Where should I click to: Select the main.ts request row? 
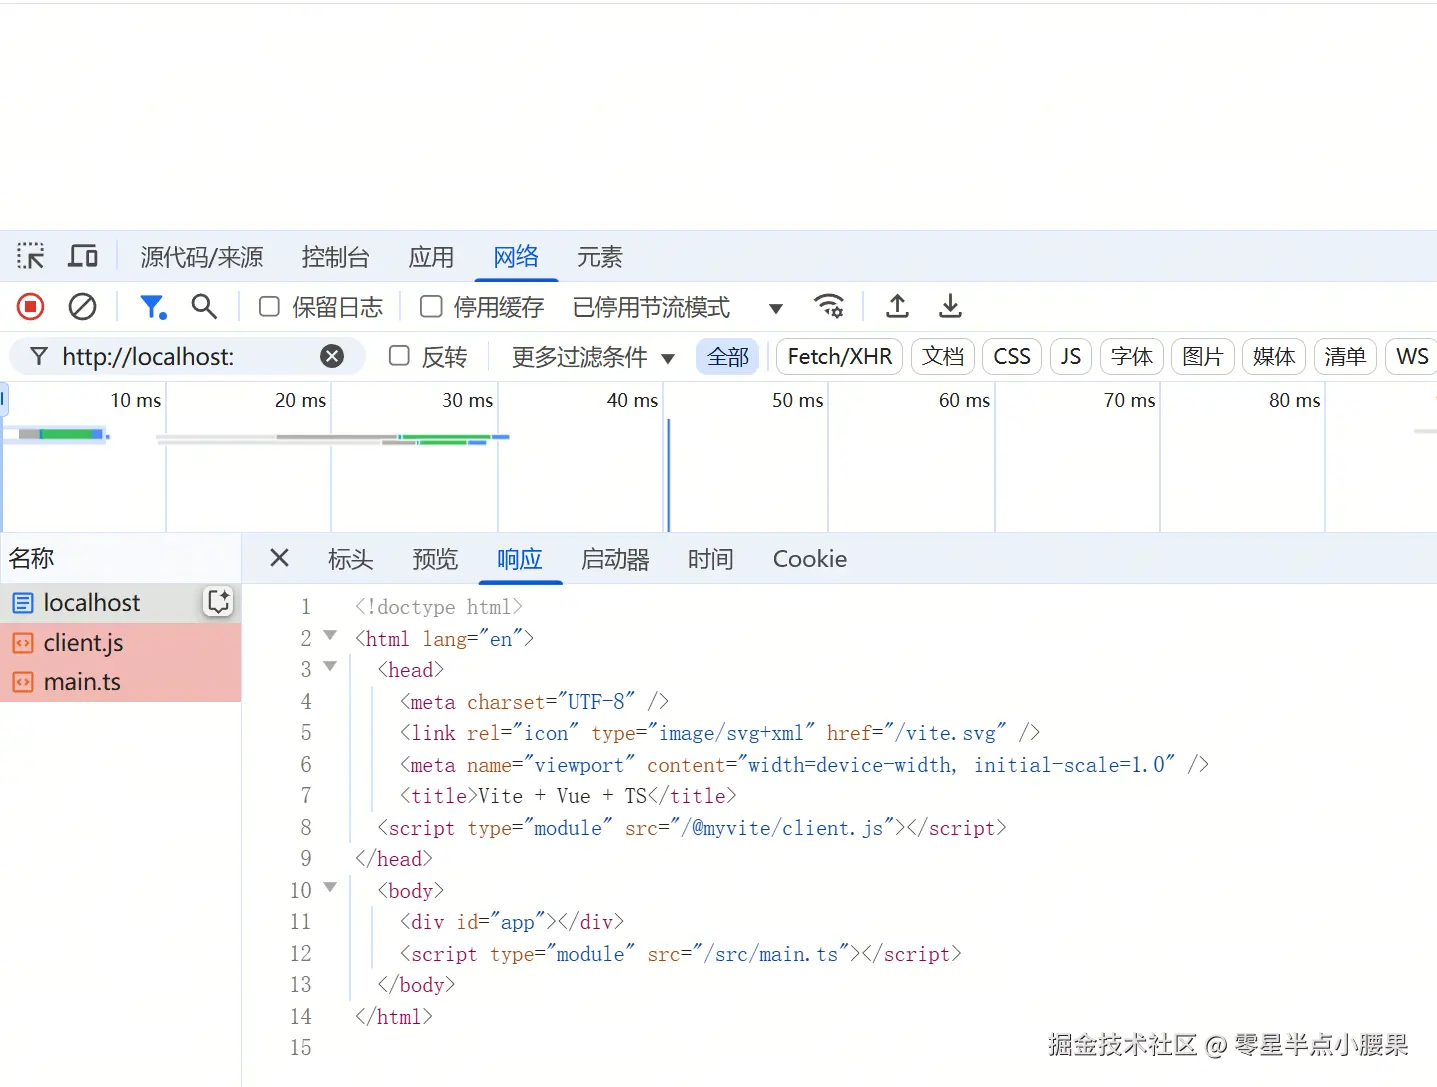tap(120, 682)
